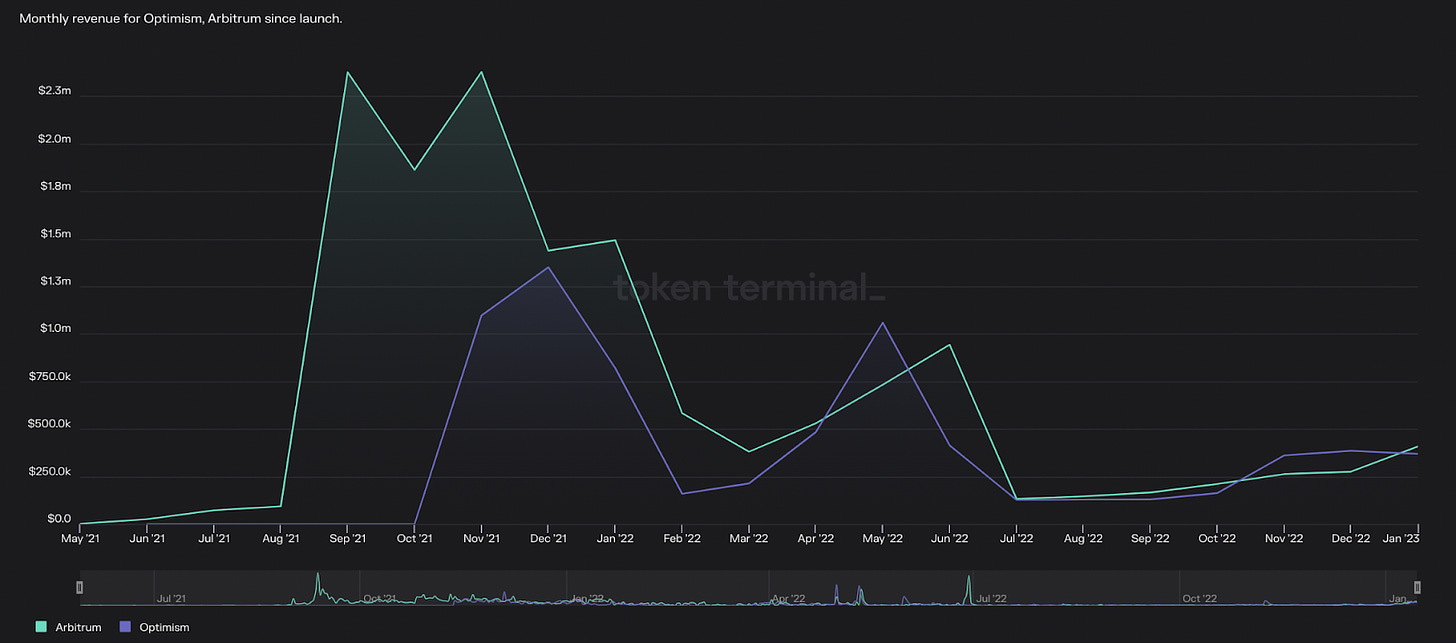Click the right range navigator handle
The height and width of the screenshot is (643, 1456).
pyautogui.click(x=1416, y=587)
